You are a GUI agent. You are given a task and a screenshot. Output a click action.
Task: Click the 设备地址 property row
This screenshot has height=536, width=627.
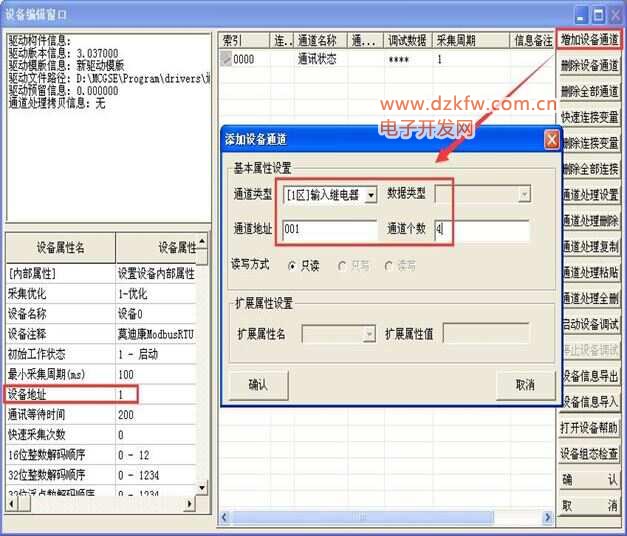click(60, 394)
